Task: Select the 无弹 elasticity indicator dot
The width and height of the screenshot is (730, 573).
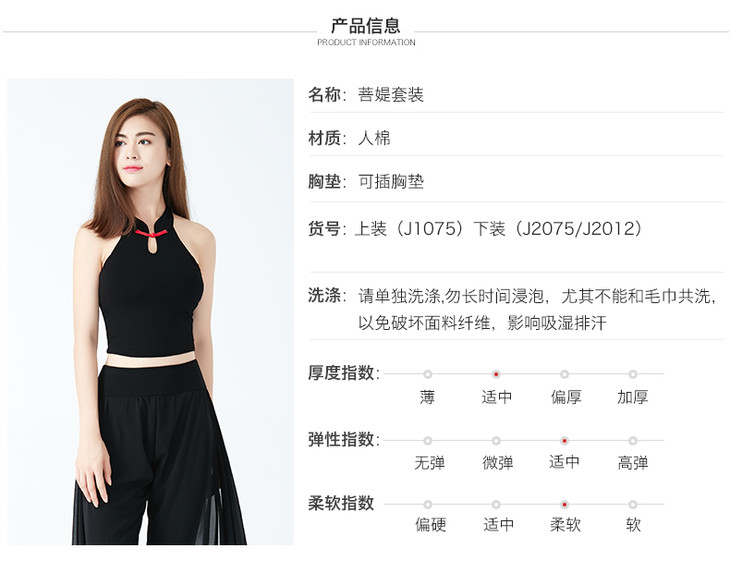Action: pos(427,440)
